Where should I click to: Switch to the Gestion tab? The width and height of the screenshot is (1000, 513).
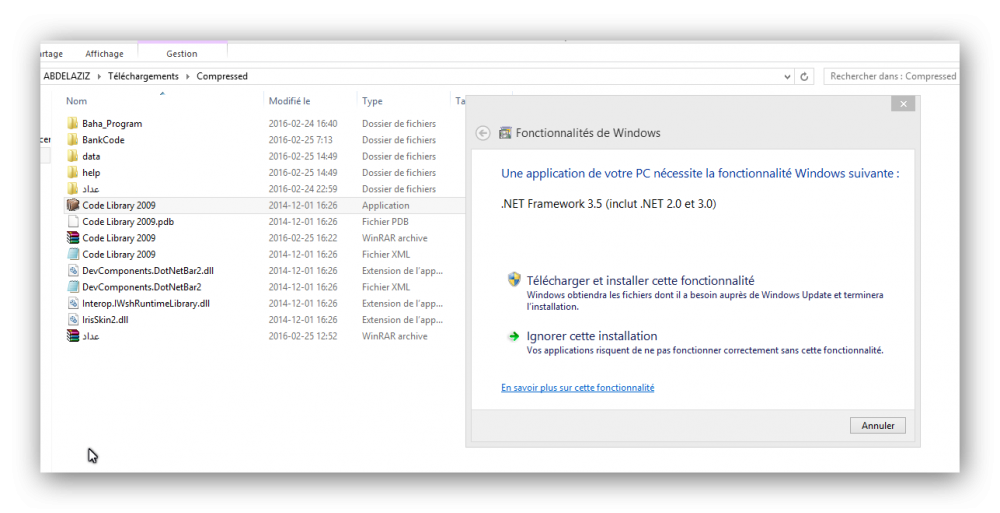click(182, 54)
